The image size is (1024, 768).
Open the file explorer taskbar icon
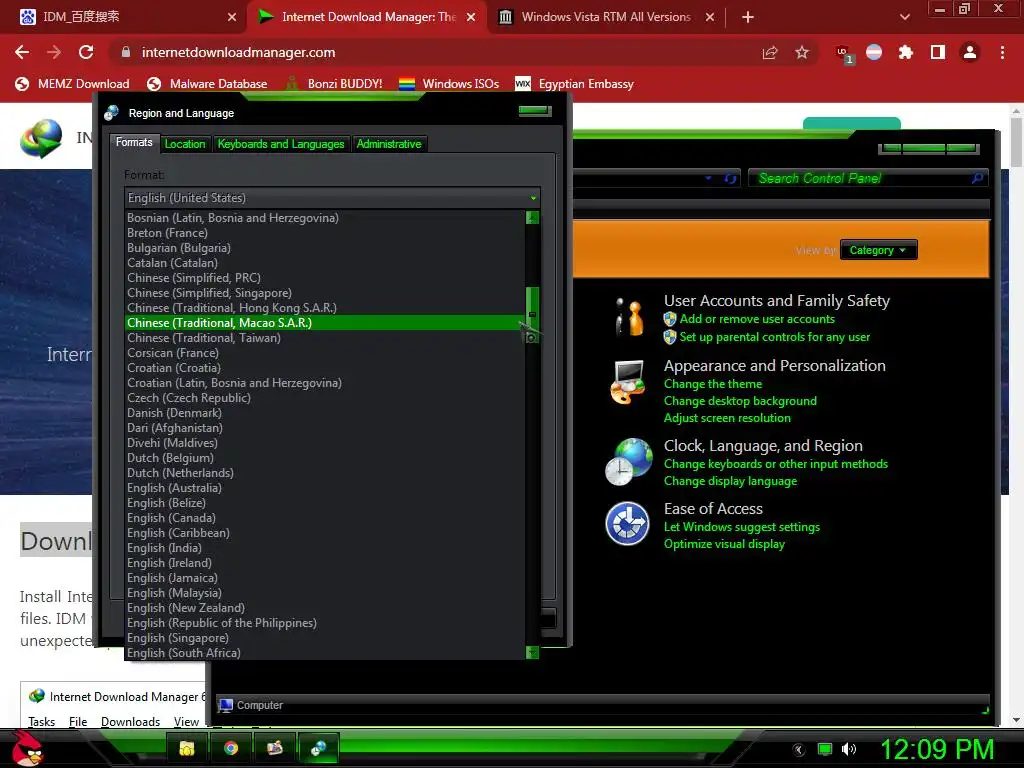point(187,748)
